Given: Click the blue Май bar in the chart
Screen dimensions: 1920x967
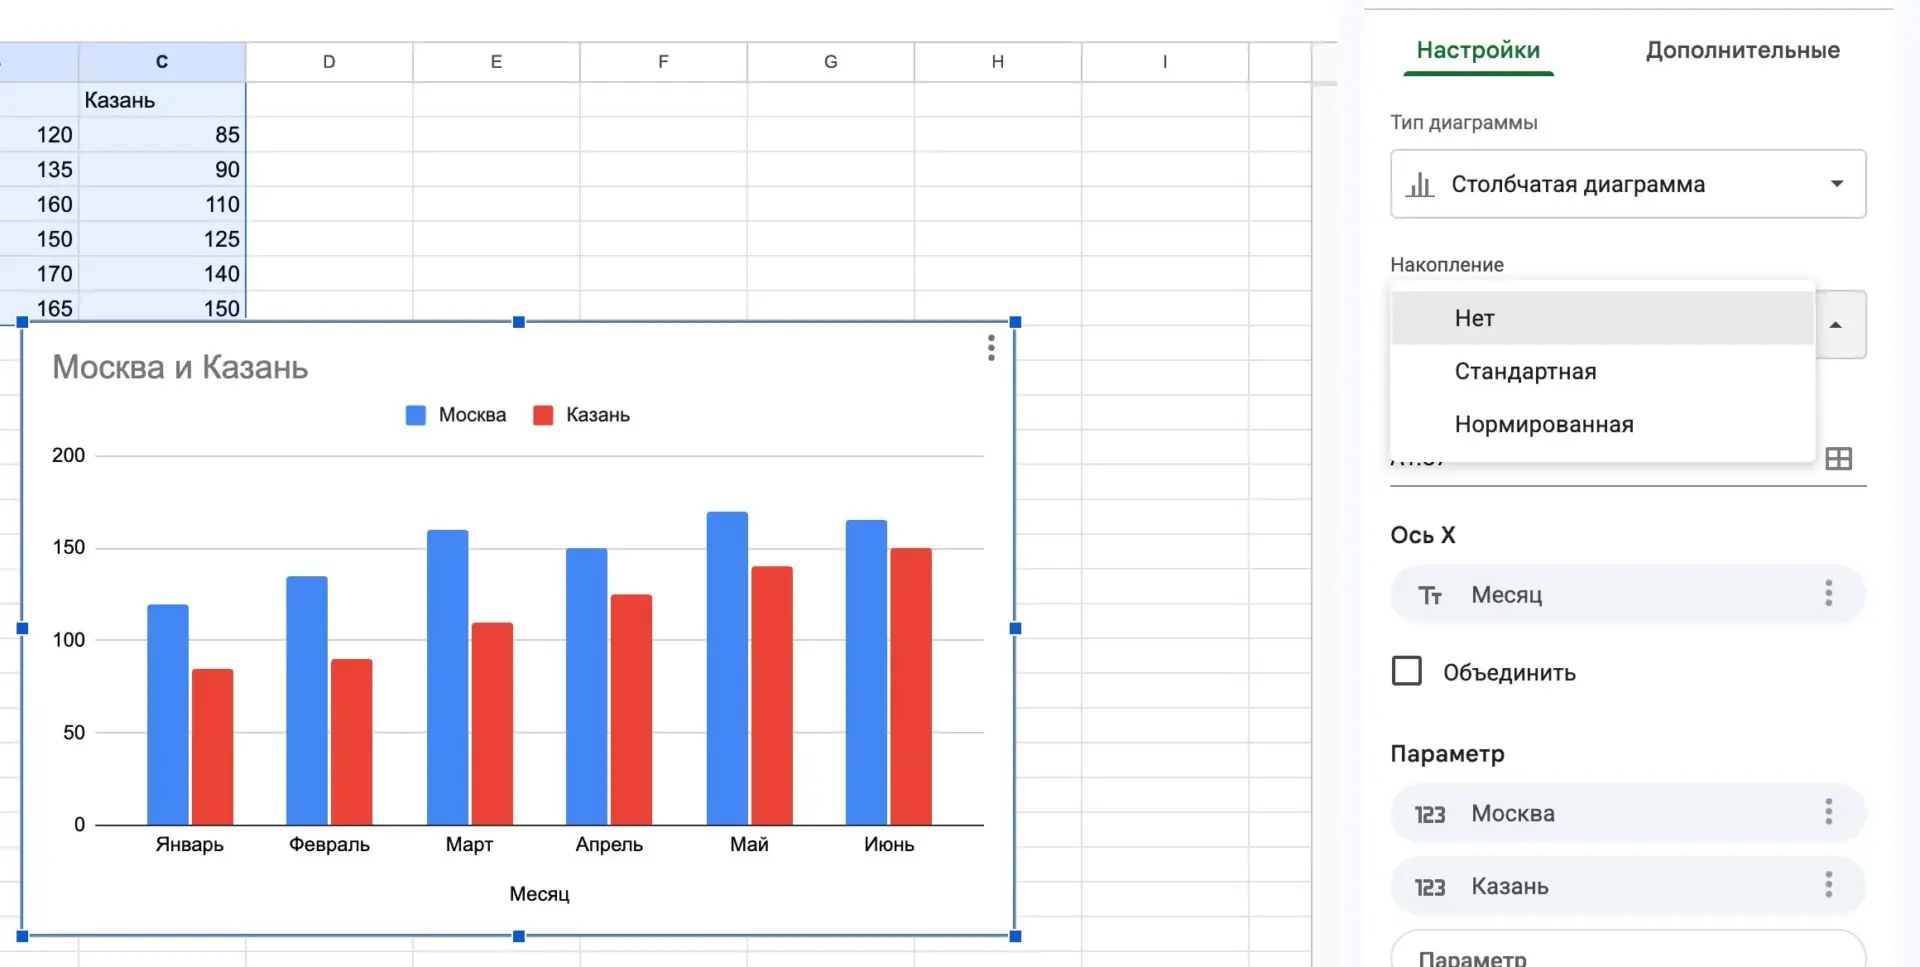Looking at the screenshot, I should point(727,668).
